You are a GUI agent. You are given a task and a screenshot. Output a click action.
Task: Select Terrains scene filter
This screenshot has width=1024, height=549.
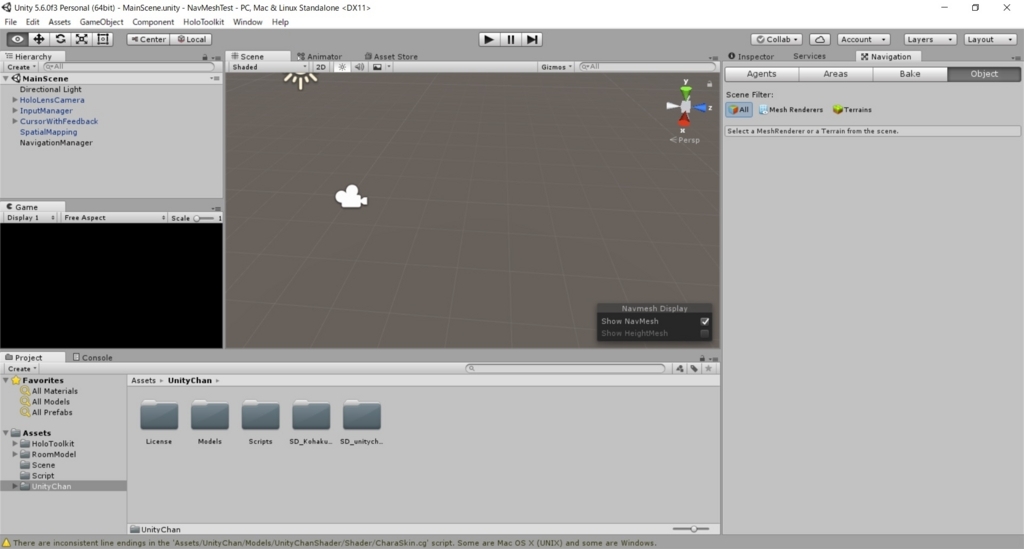pyautogui.click(x=852, y=110)
